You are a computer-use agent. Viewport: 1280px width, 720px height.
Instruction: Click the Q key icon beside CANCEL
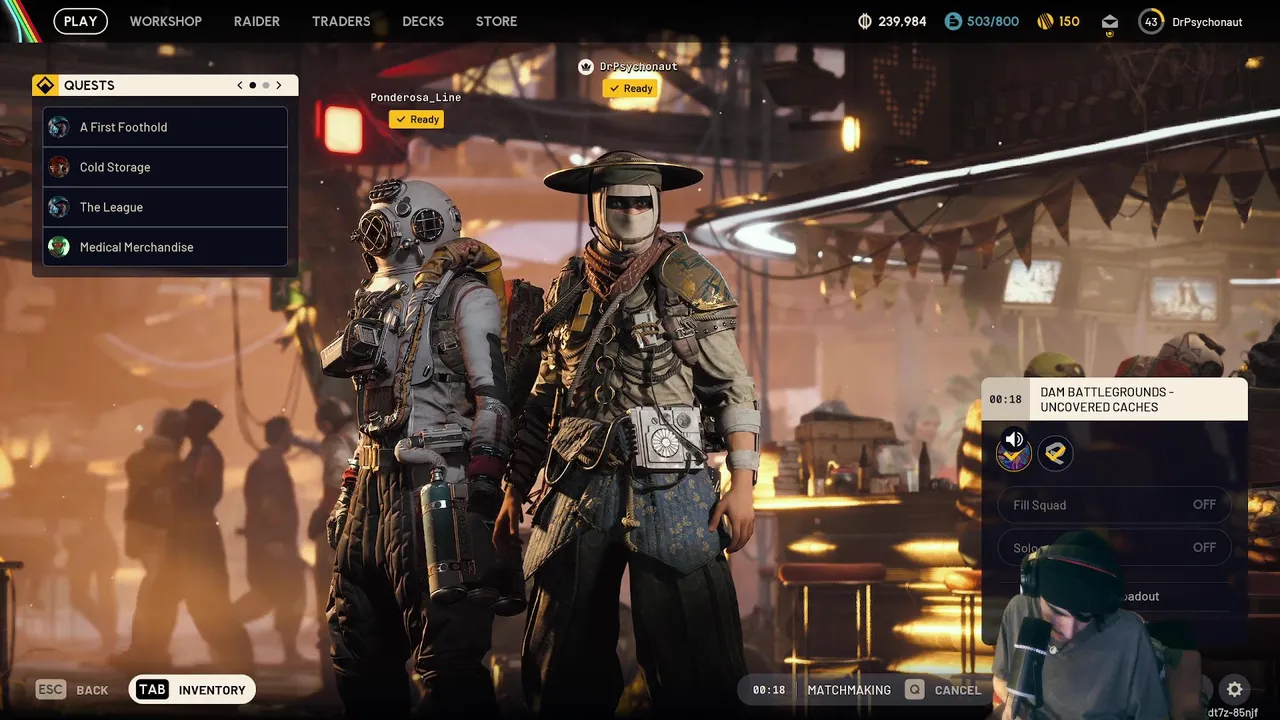[x=914, y=689]
